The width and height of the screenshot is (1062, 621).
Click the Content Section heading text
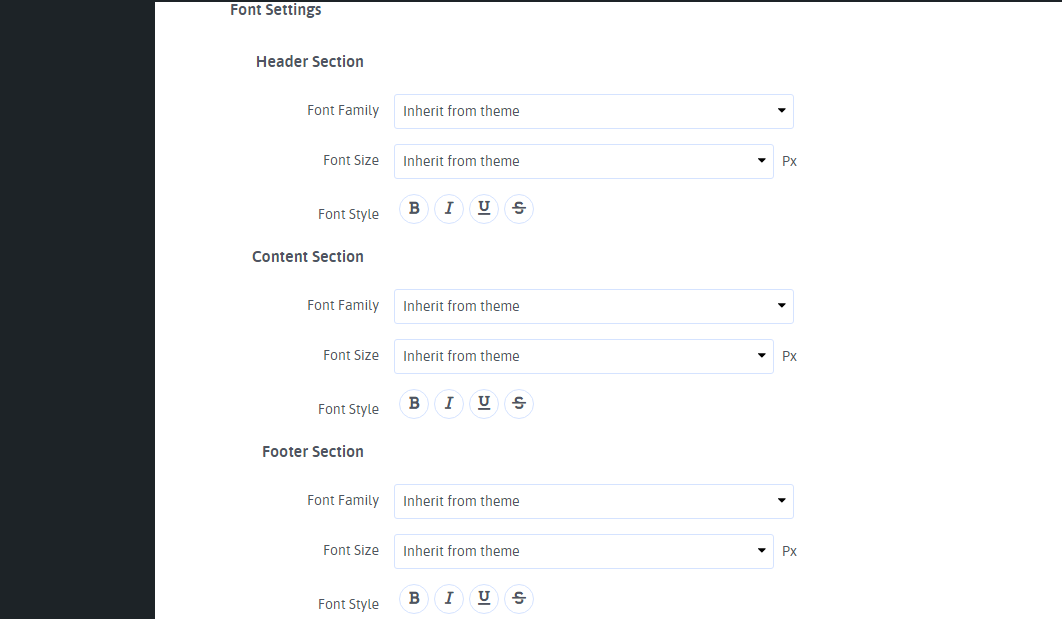pyautogui.click(x=307, y=257)
